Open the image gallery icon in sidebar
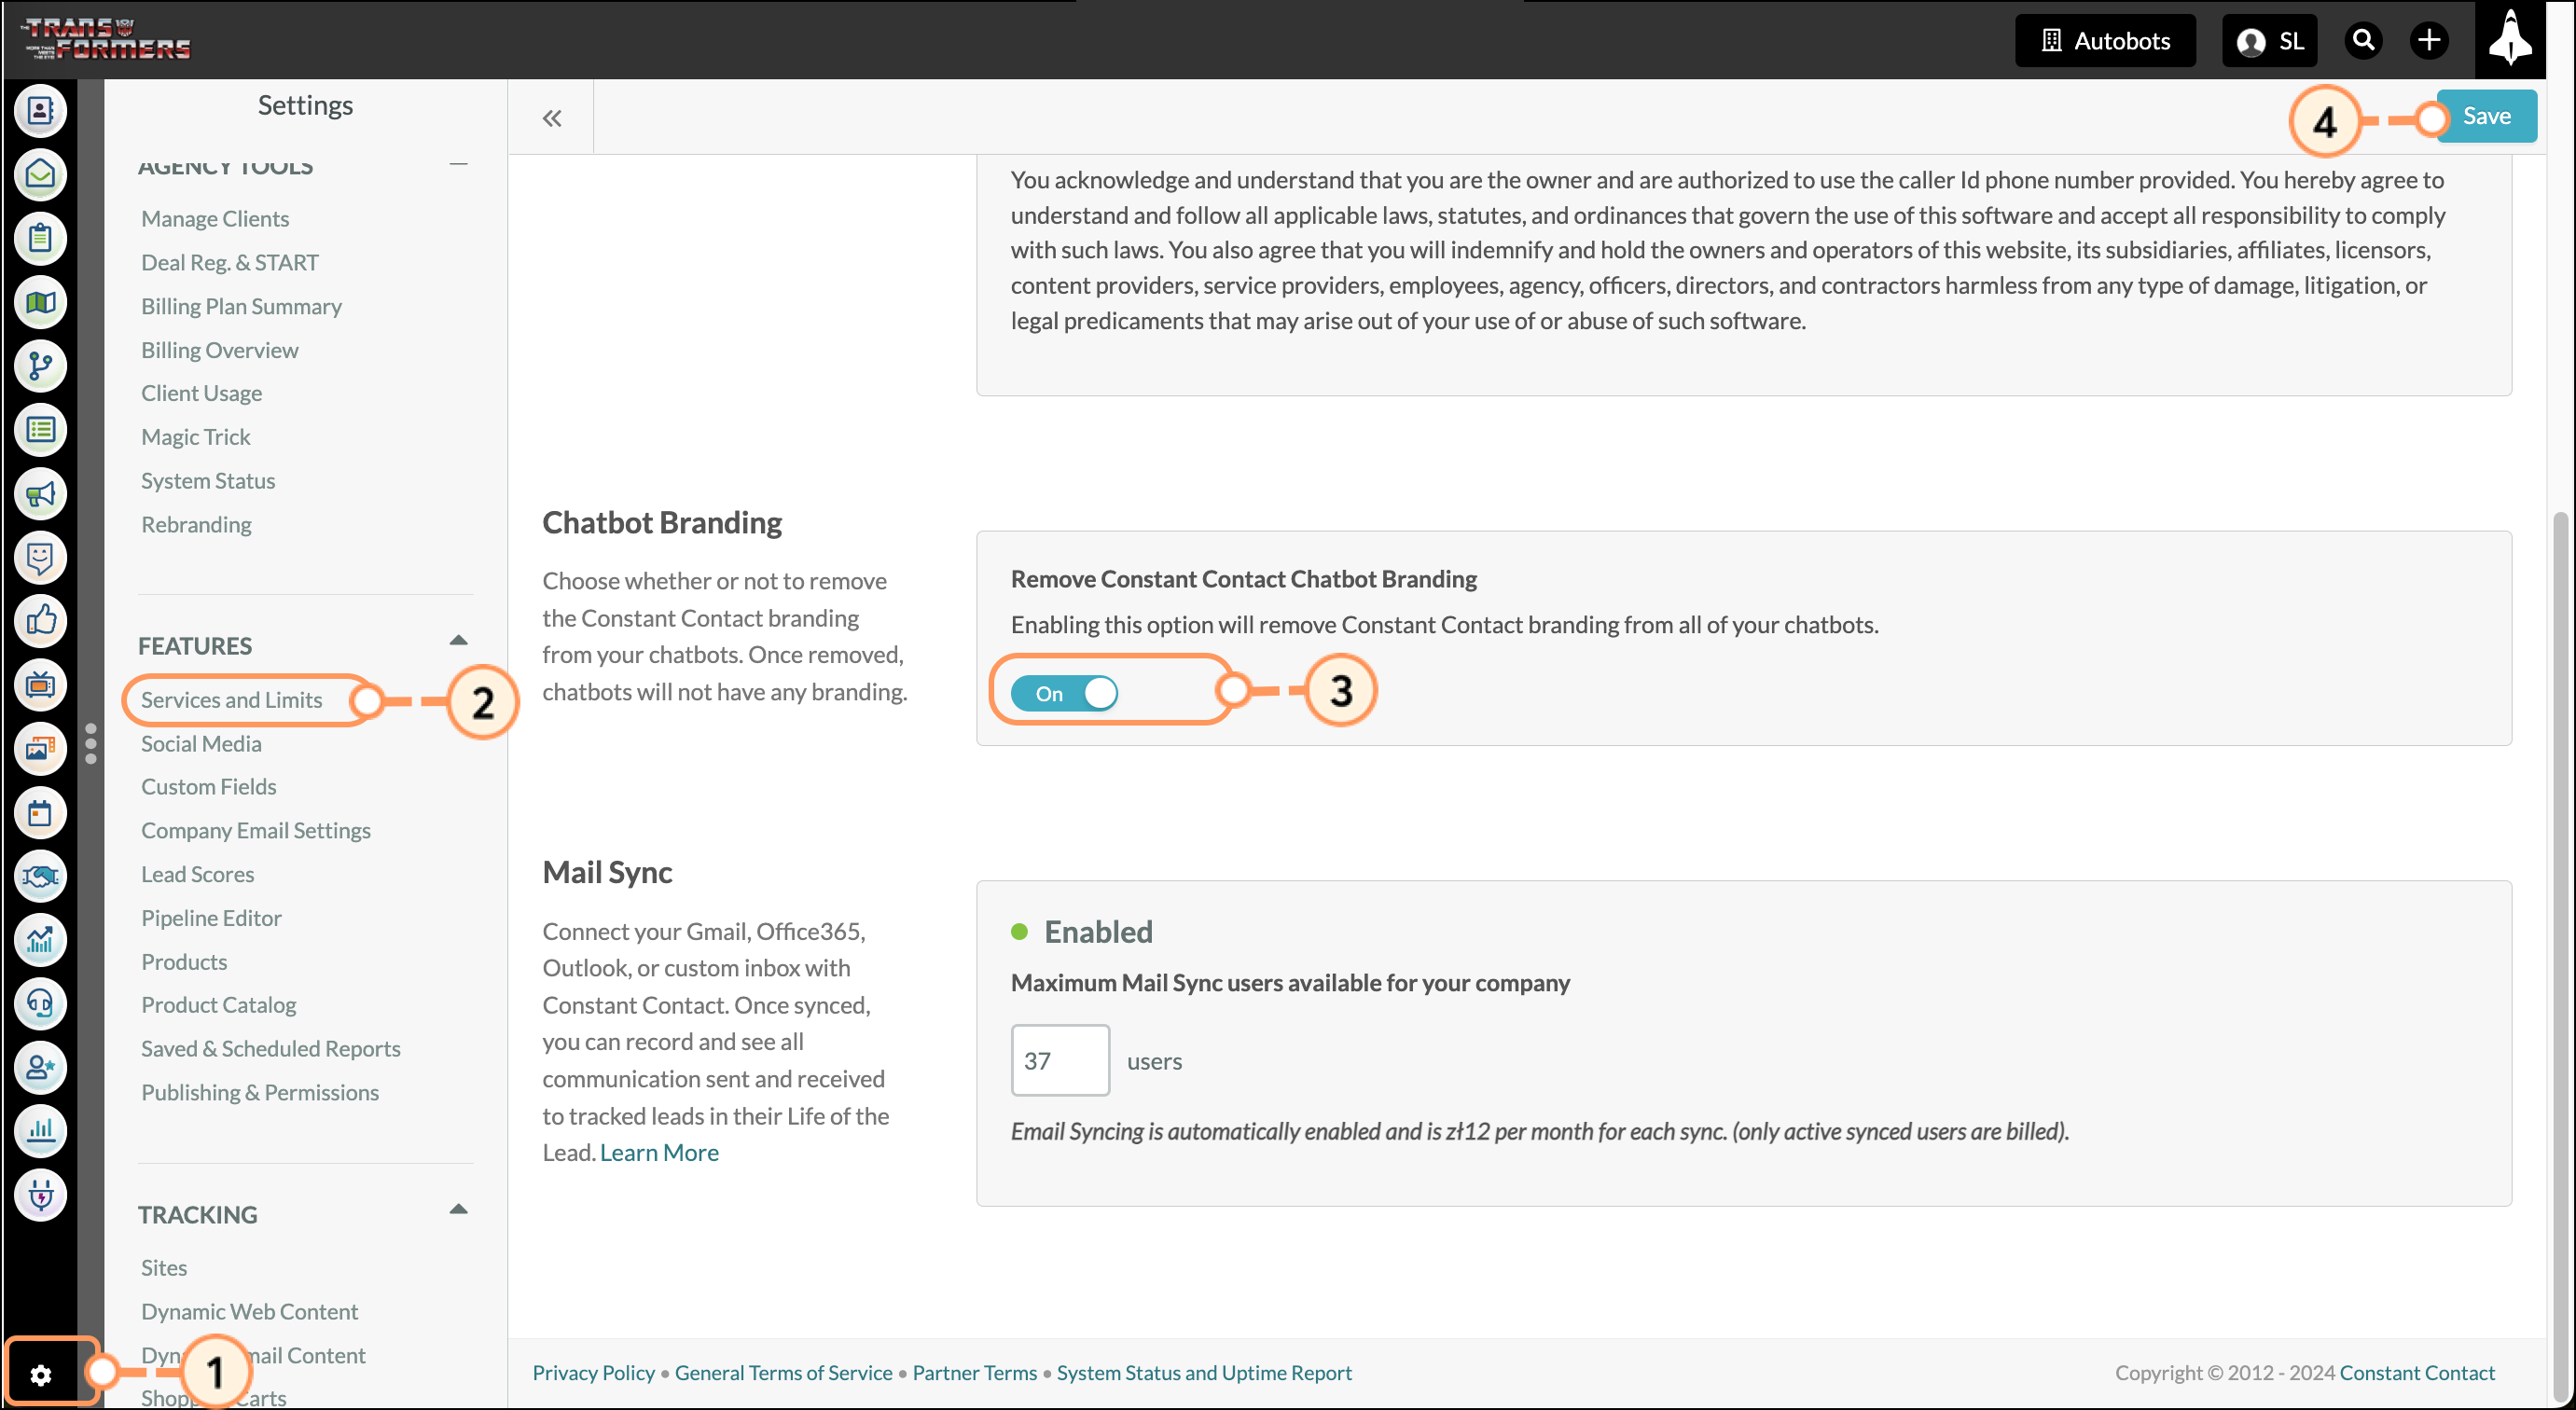The image size is (2576, 1410). pyautogui.click(x=40, y=749)
